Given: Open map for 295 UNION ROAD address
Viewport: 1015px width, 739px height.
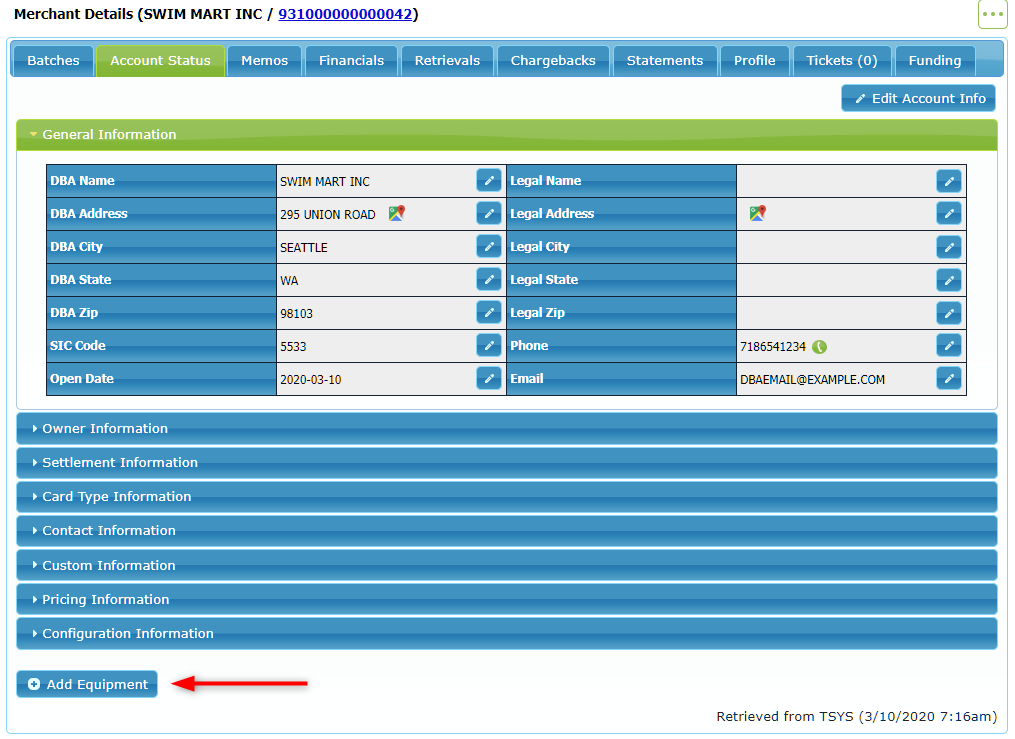Looking at the screenshot, I should click(x=396, y=213).
